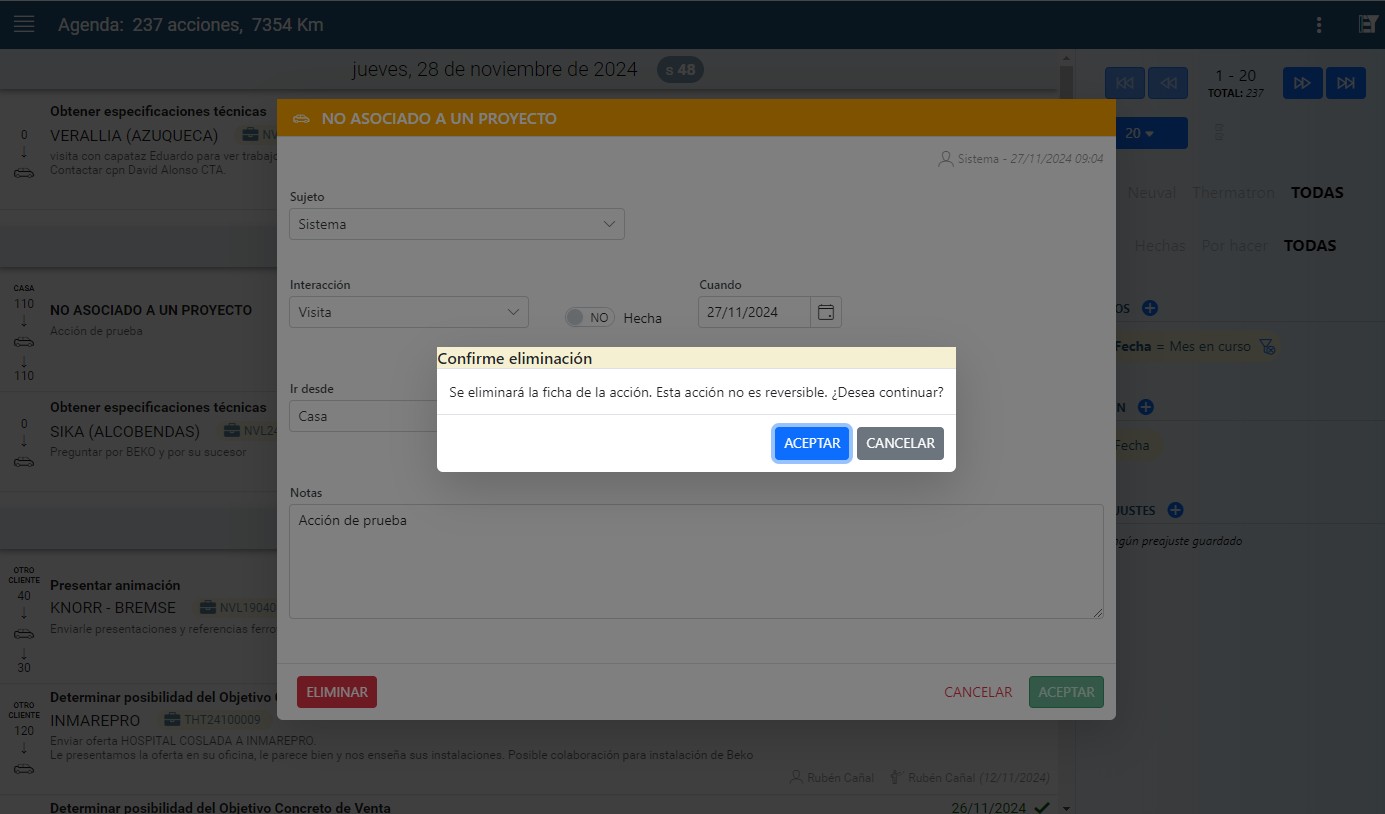The image size is (1385, 814).
Task: Remove the Fecha Mes en curso filter
Action: coord(1268,346)
